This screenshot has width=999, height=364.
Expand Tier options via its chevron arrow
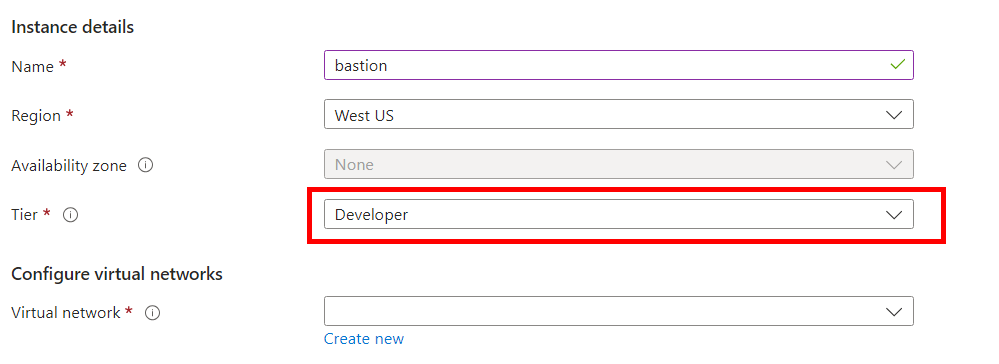[x=894, y=215]
